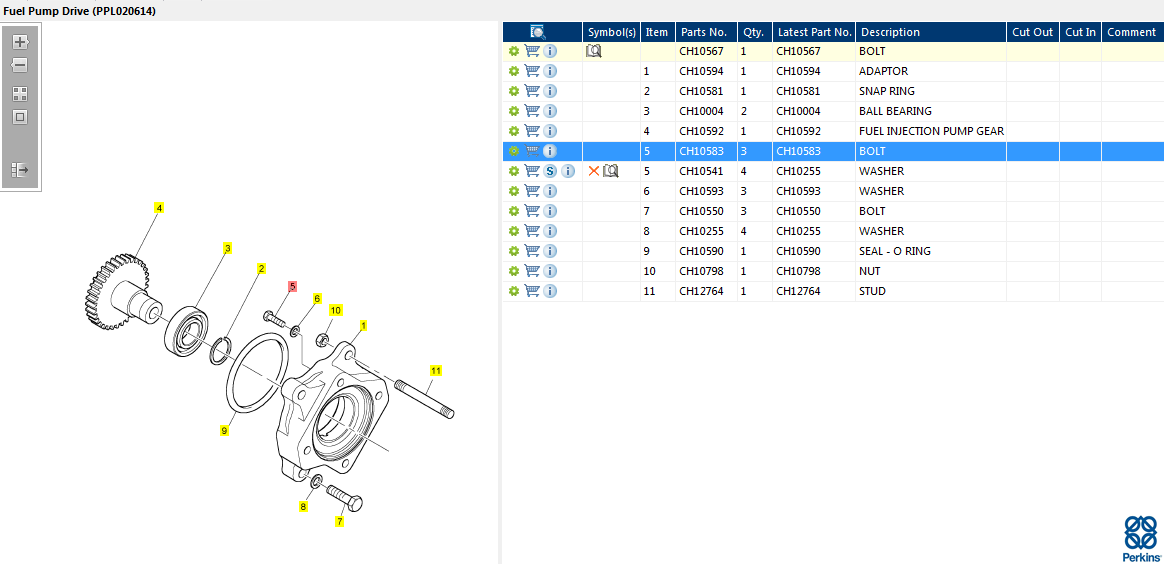Add STUD CH12764 to cart
Screen dimensions: 1164x564
[x=532, y=291]
